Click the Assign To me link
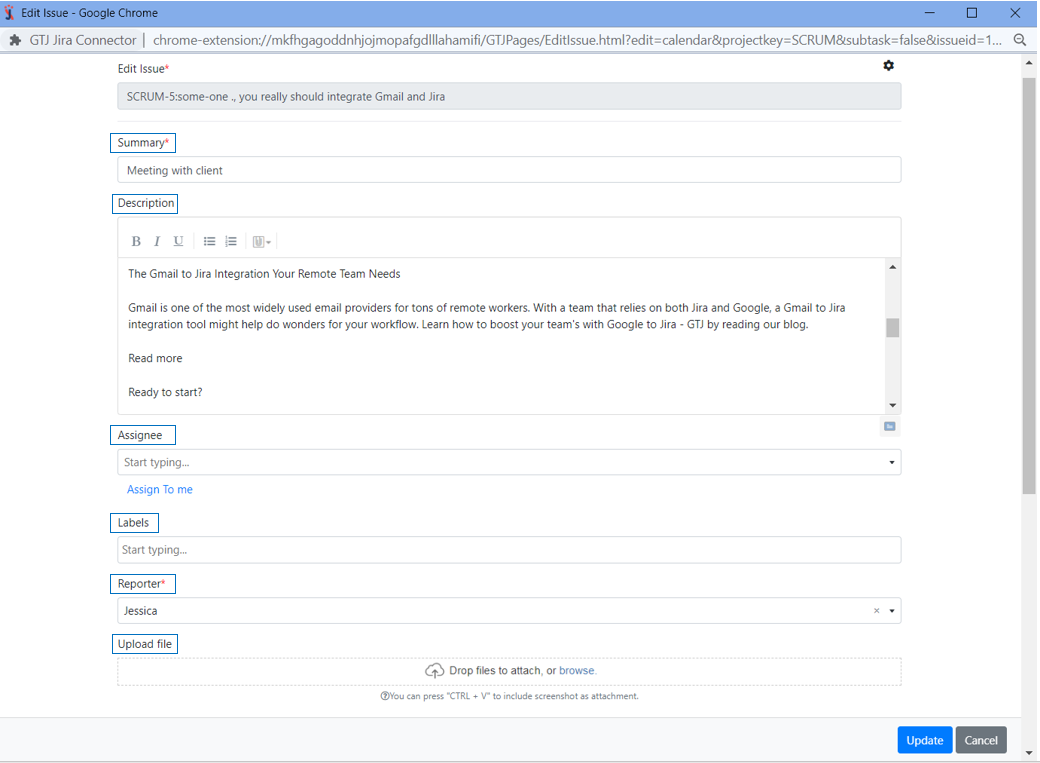Image resolution: width=1040 pixels, height=763 pixels. click(x=160, y=490)
